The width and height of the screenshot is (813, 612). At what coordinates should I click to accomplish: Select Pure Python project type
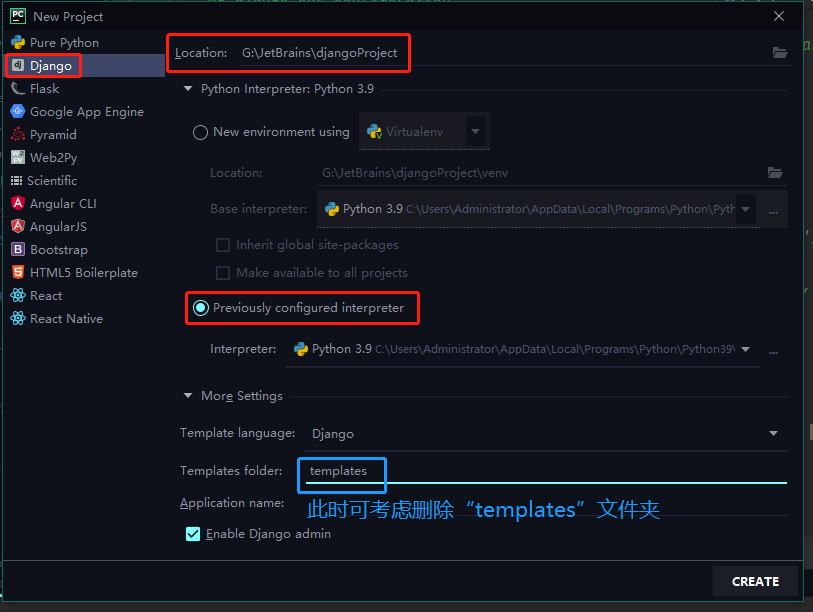click(x=85, y=43)
